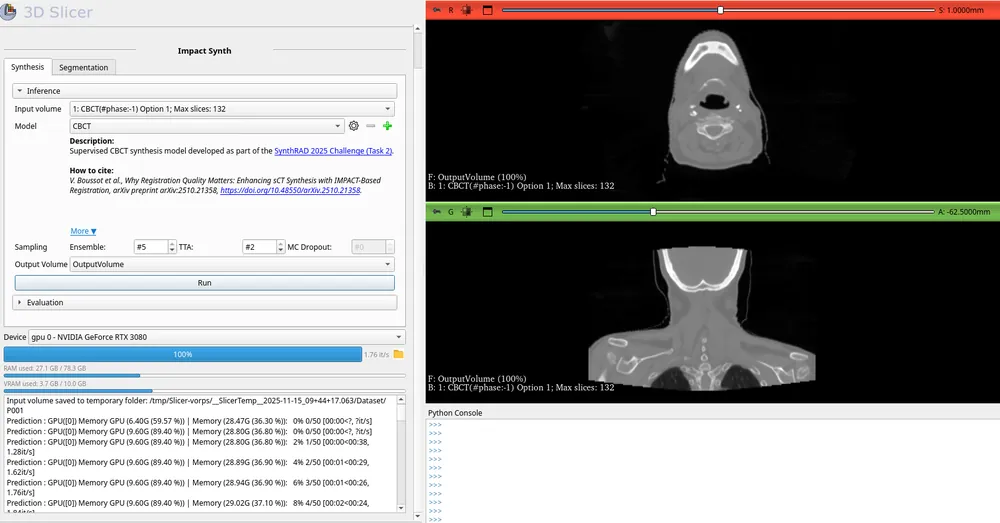Open the Device dropdown showing NVIDIA GeForce RTX 3080
The image size is (1000, 523).
[217, 337]
